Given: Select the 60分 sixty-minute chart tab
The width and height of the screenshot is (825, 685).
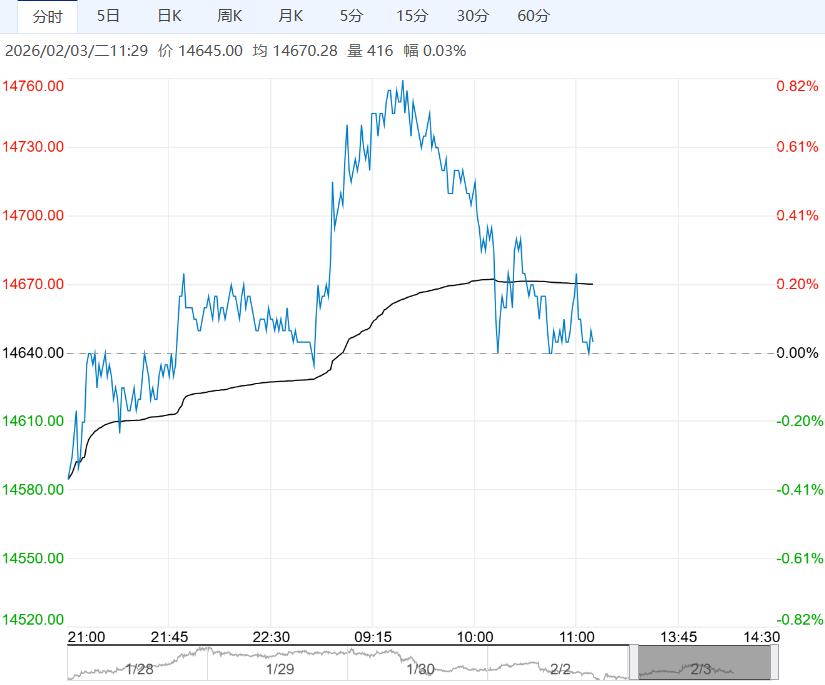Looking at the screenshot, I should [534, 16].
